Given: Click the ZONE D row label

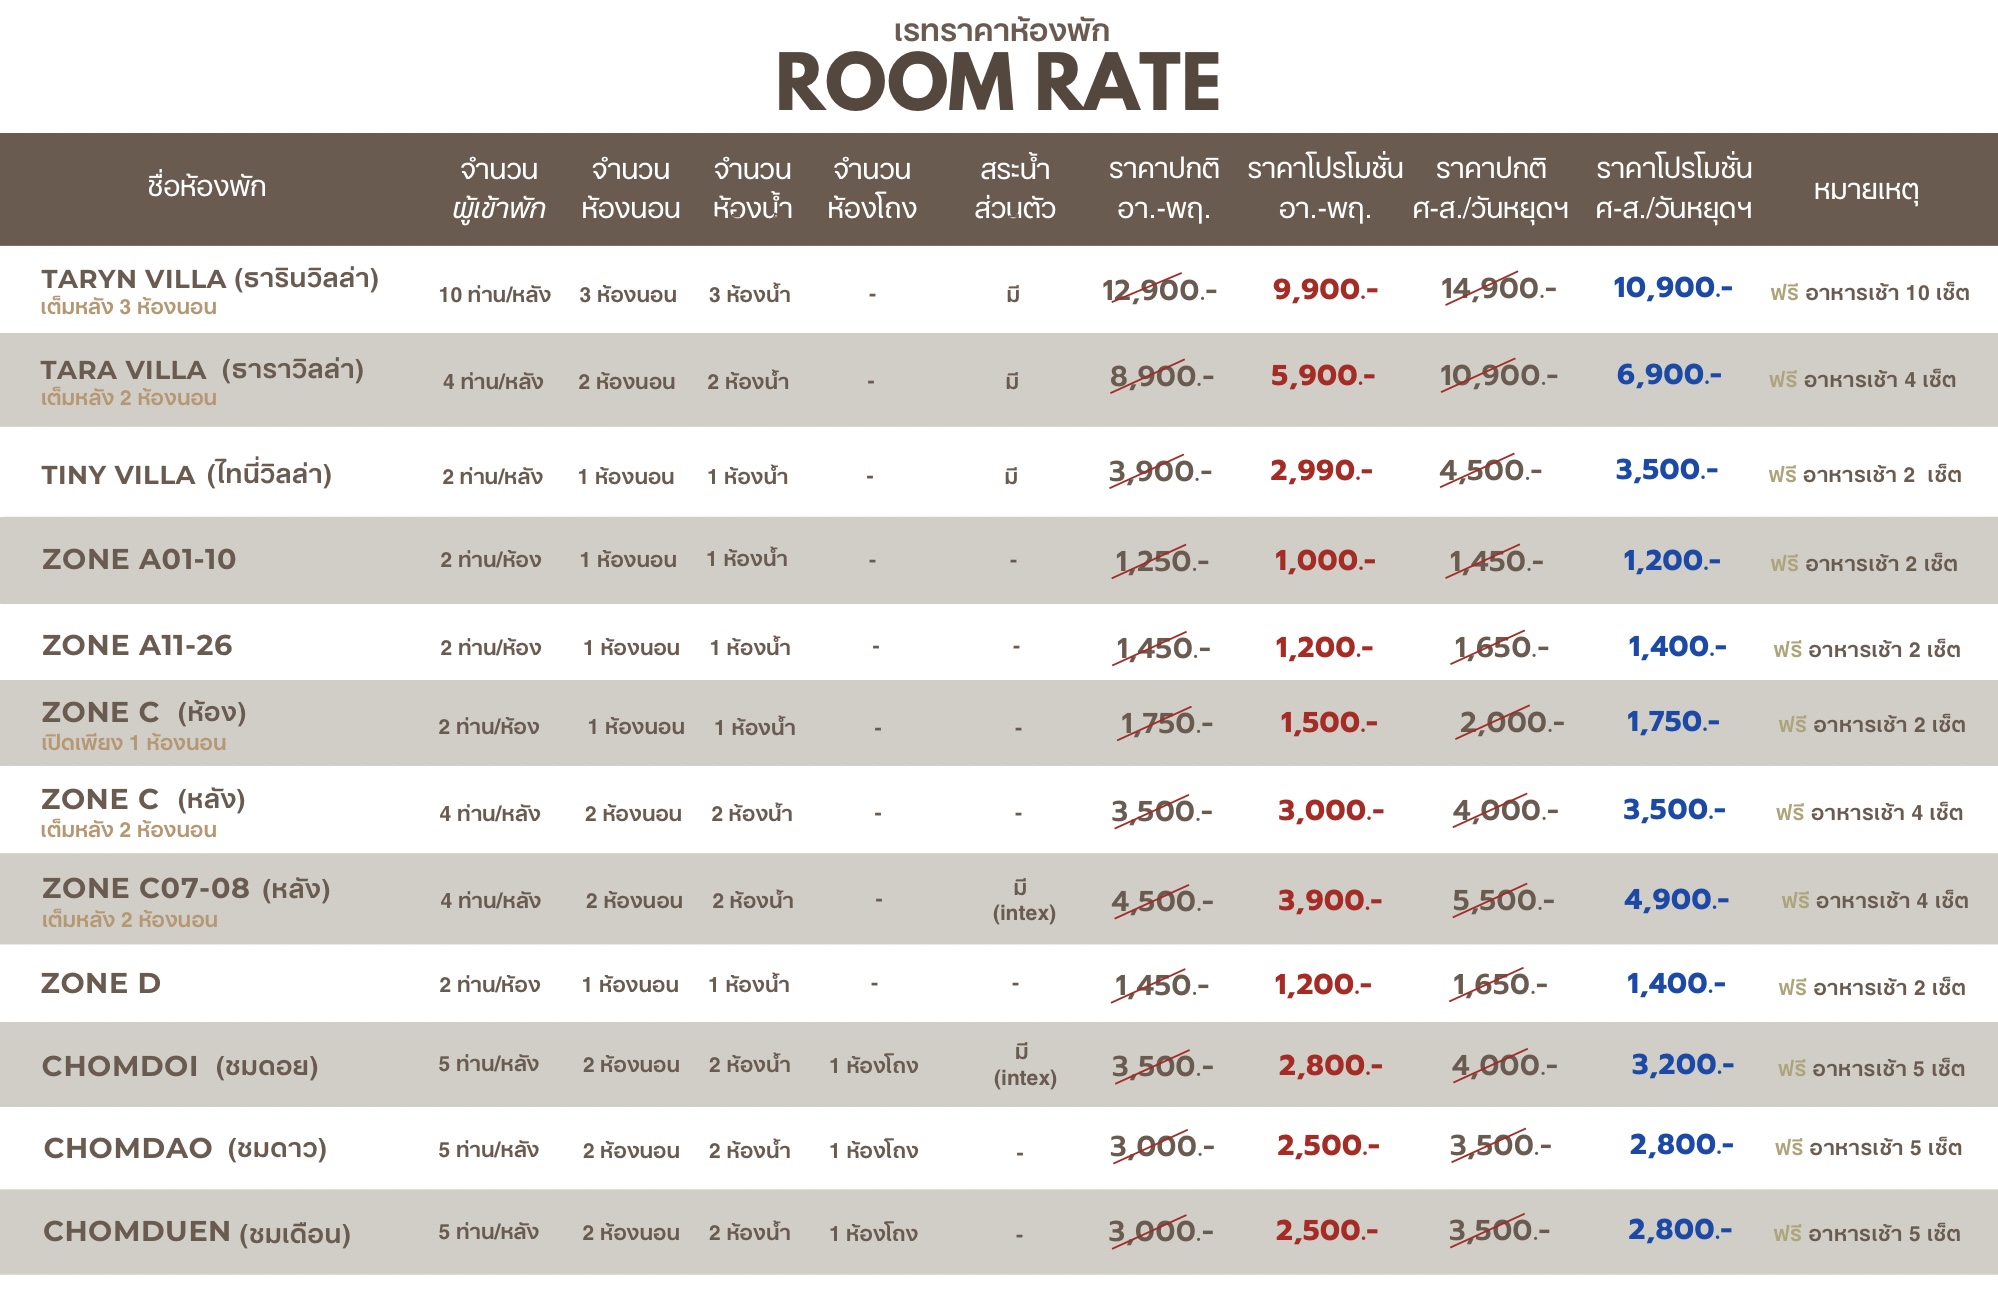Looking at the screenshot, I should pos(101,983).
